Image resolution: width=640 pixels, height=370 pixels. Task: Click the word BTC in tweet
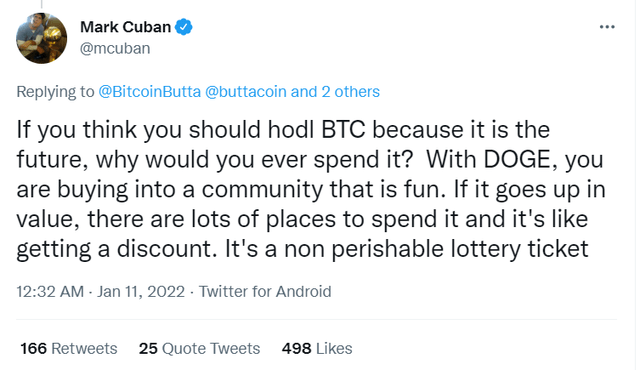point(343,129)
